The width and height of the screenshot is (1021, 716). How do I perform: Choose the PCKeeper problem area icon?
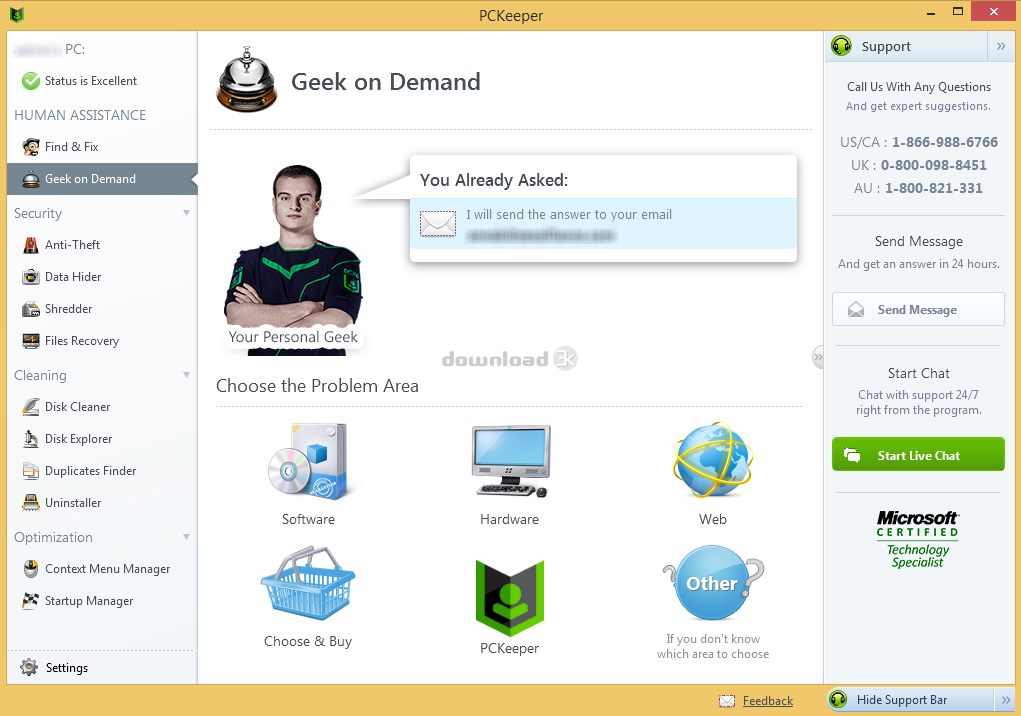click(510, 598)
